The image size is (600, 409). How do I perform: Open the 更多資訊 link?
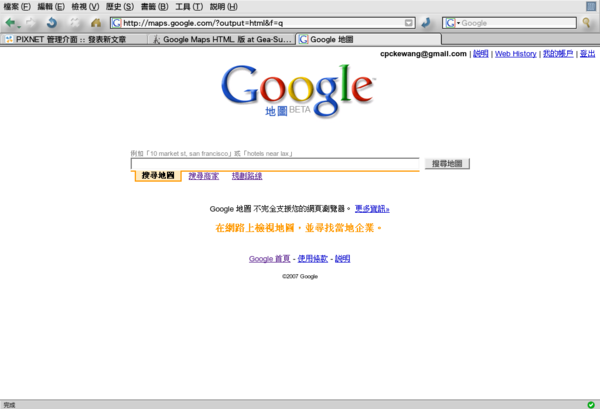tap(372, 209)
